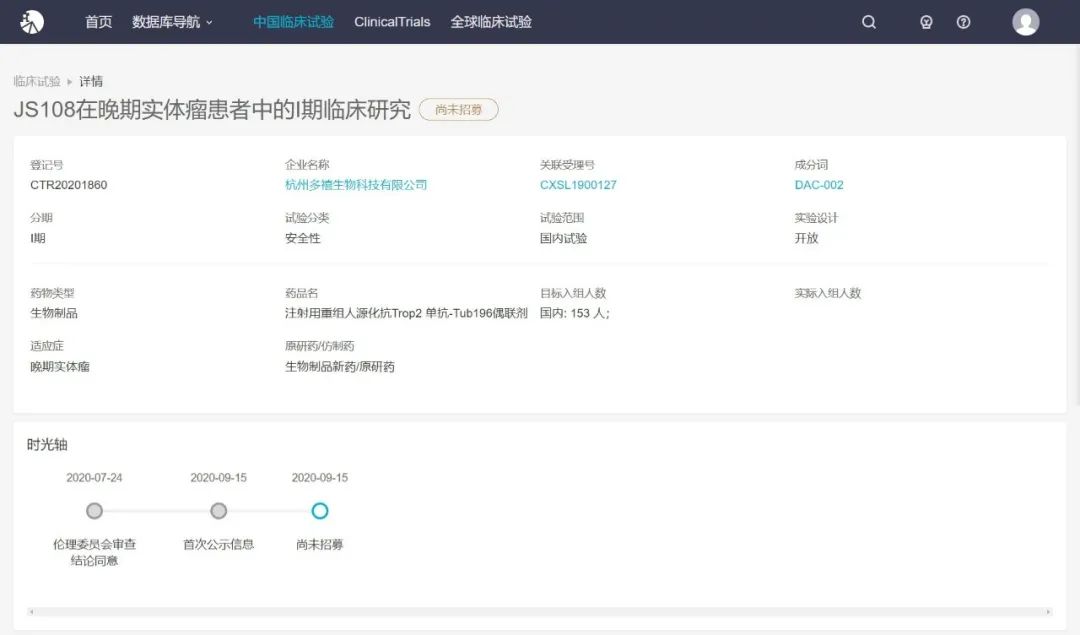
Task: Open acceptance number CXSL1900127 link
Action: click(578, 185)
